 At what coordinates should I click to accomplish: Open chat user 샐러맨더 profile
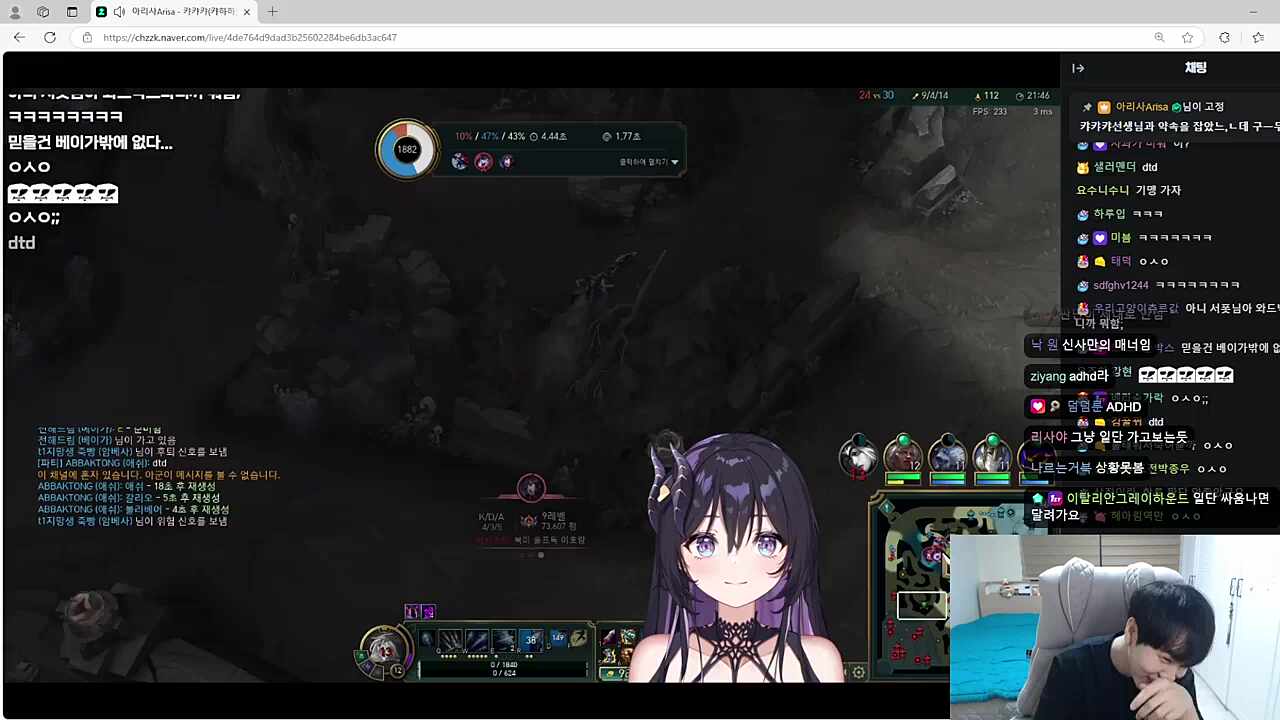tap(1114, 167)
